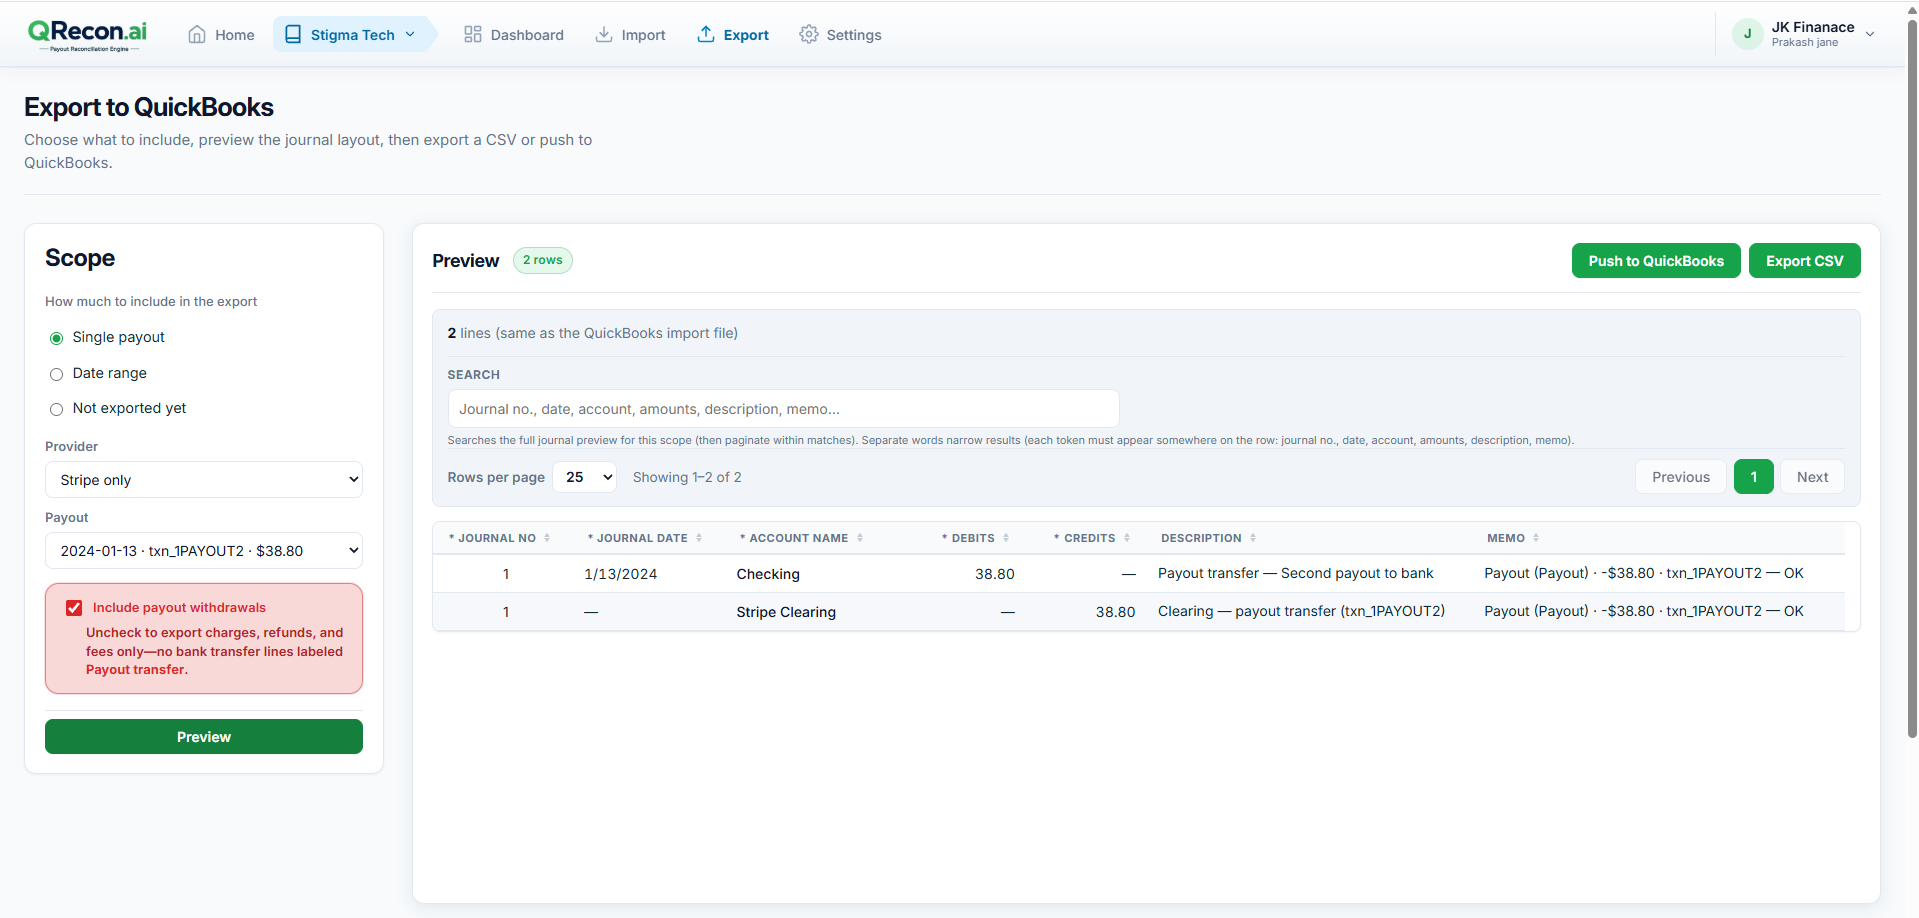1919x918 pixels.
Task: Click the Stripe Clearing account cell
Action: (786, 612)
